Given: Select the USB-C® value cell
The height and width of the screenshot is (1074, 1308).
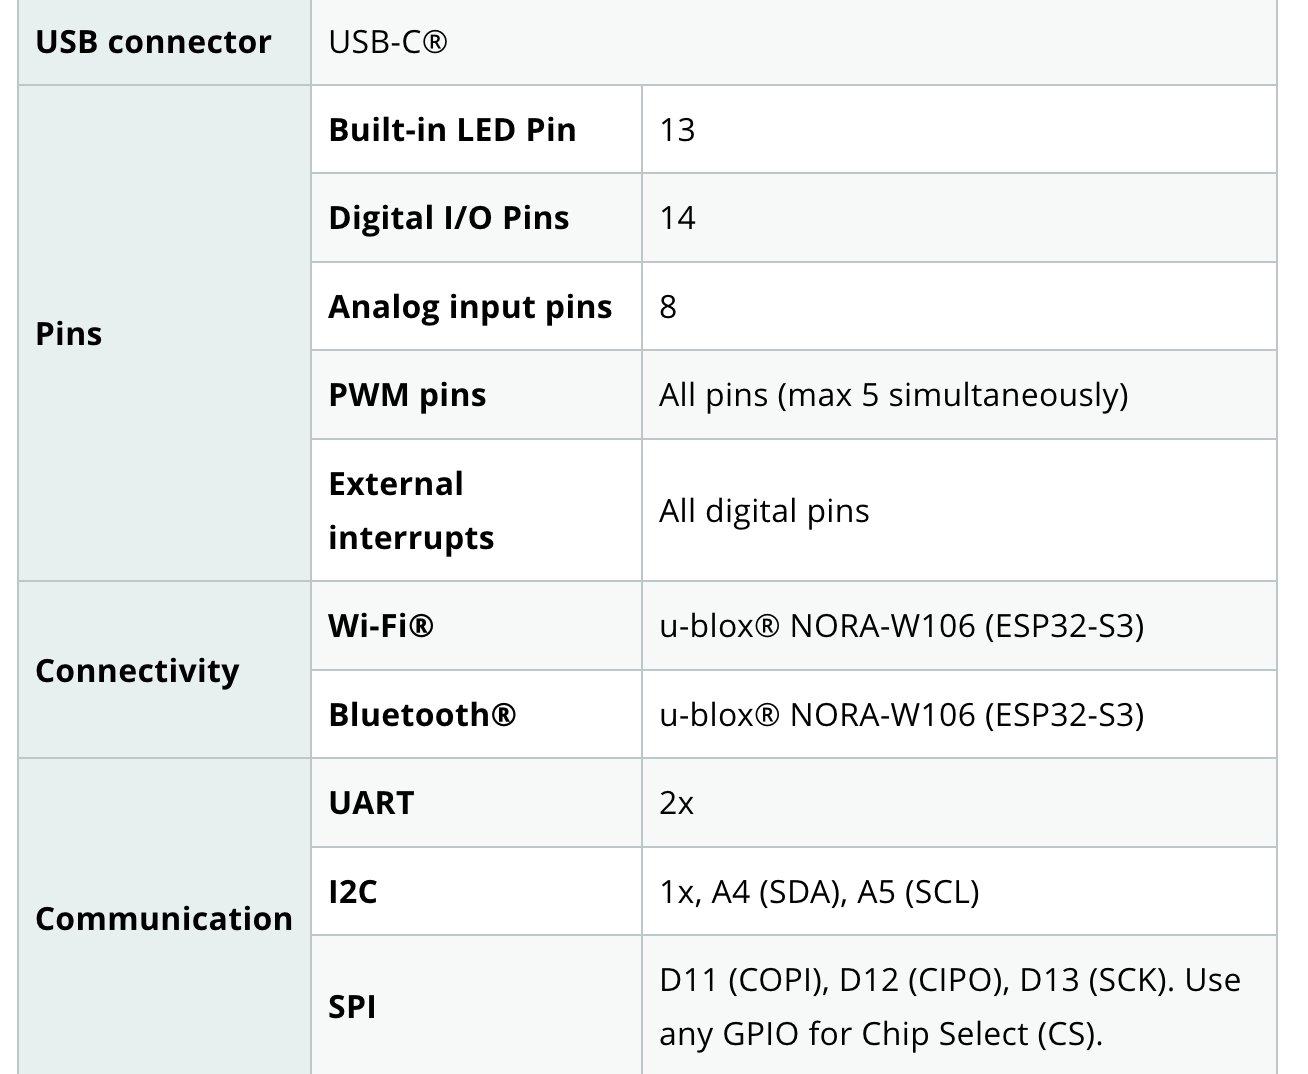Looking at the screenshot, I should (x=793, y=42).
